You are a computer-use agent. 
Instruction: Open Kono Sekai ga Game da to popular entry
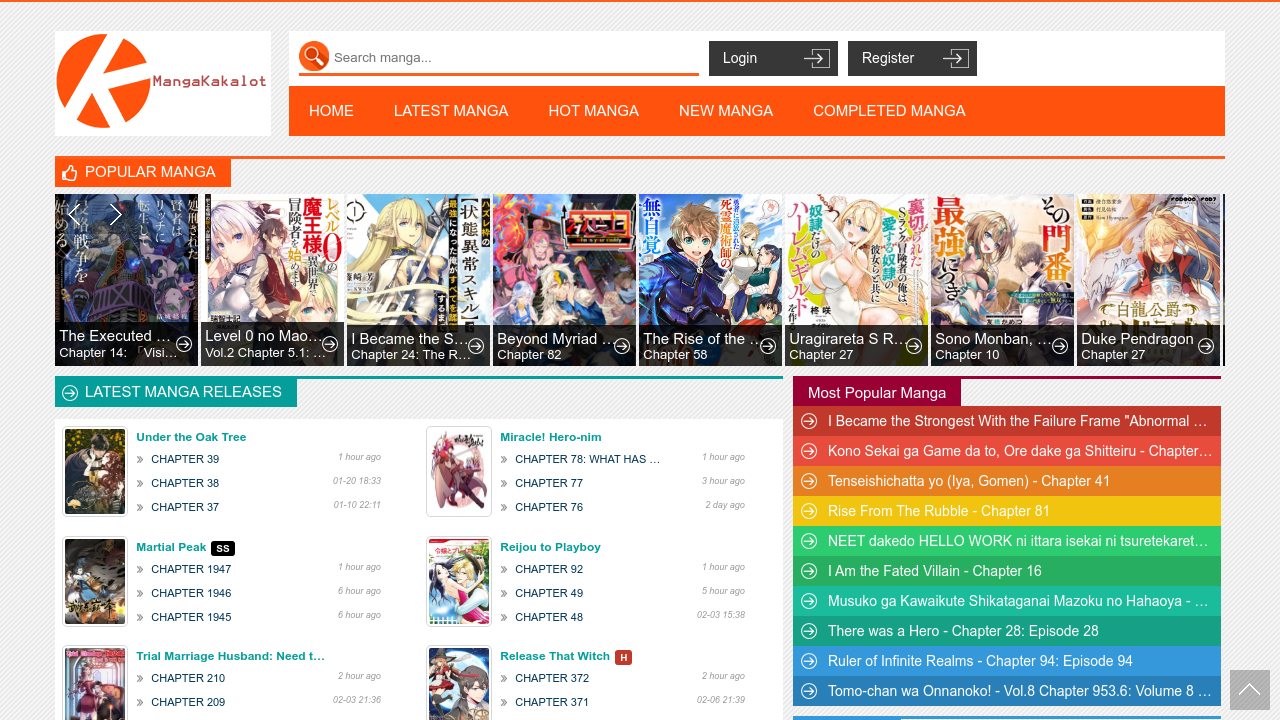[1020, 451]
